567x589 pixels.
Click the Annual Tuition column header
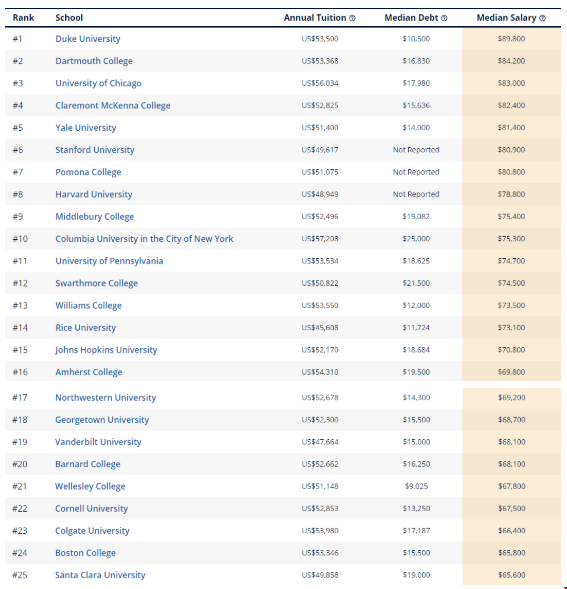click(315, 18)
